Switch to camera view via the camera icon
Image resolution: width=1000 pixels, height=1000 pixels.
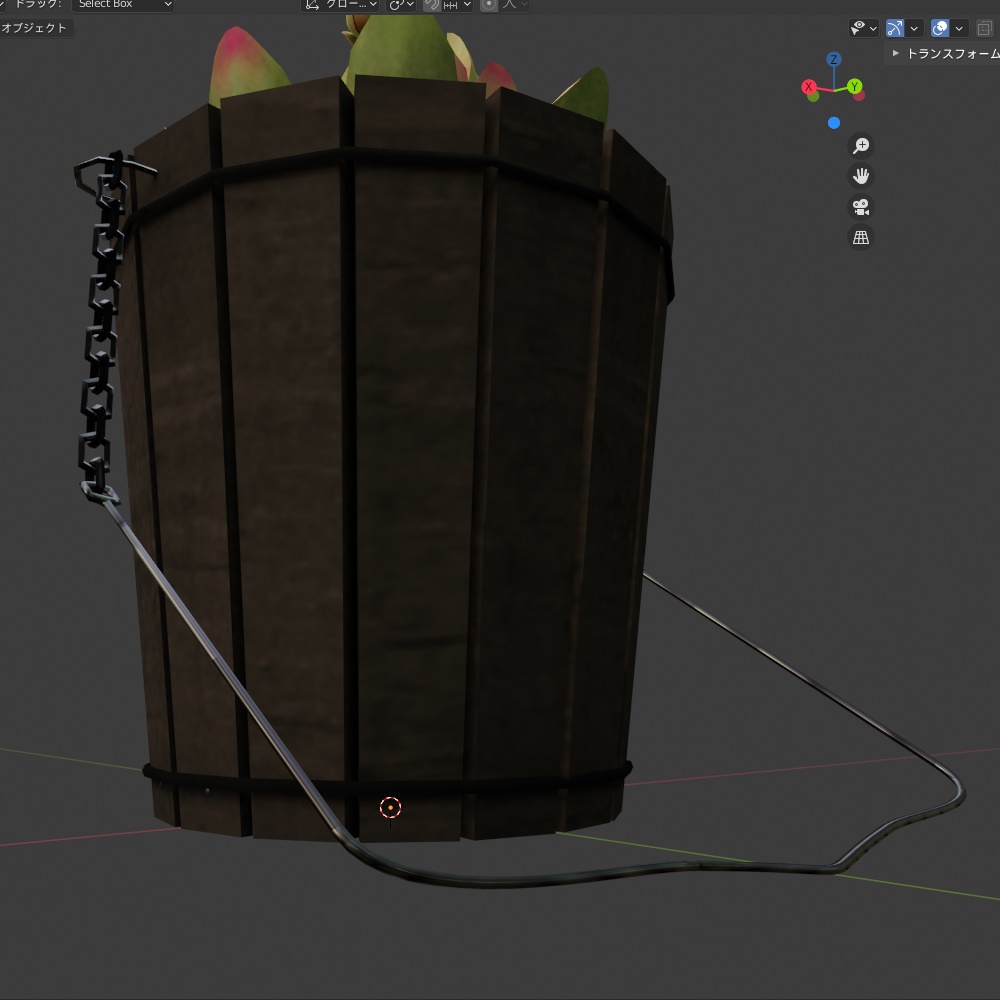(x=861, y=207)
